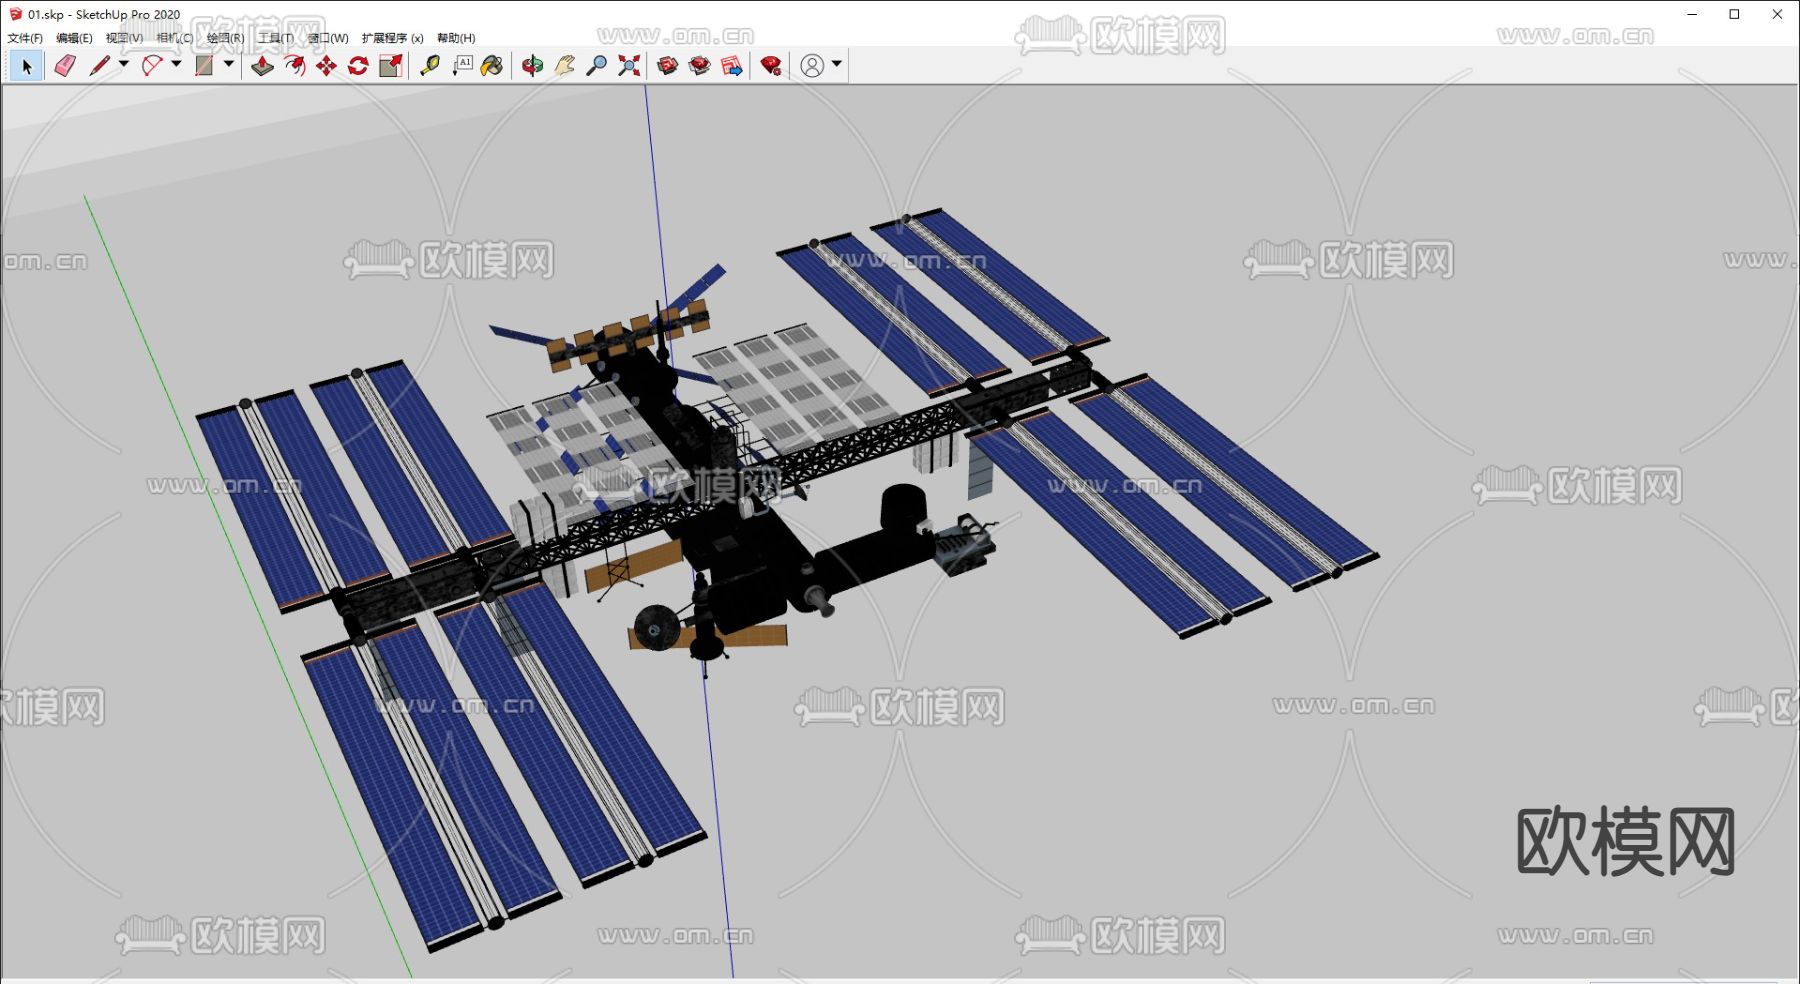Select the Pan hand tool
The width and height of the screenshot is (1800, 984).
(564, 66)
